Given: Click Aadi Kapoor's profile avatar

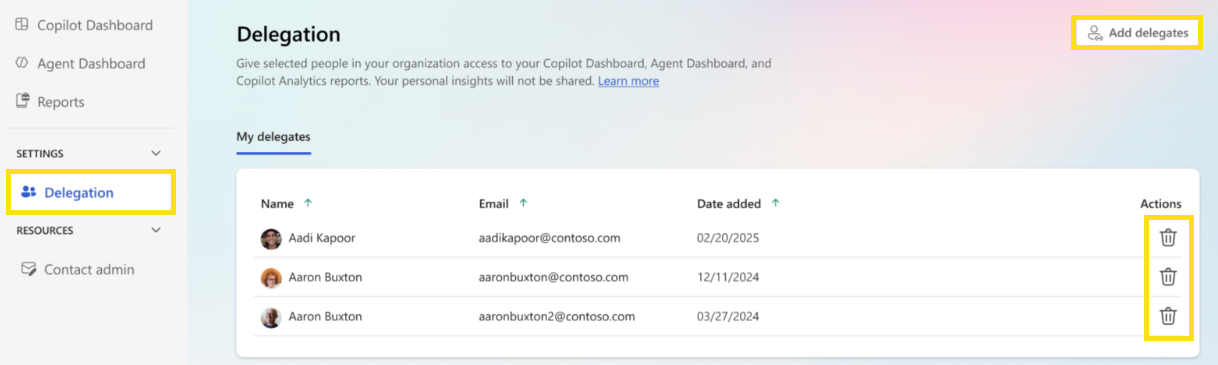Looking at the screenshot, I should 271,239.
